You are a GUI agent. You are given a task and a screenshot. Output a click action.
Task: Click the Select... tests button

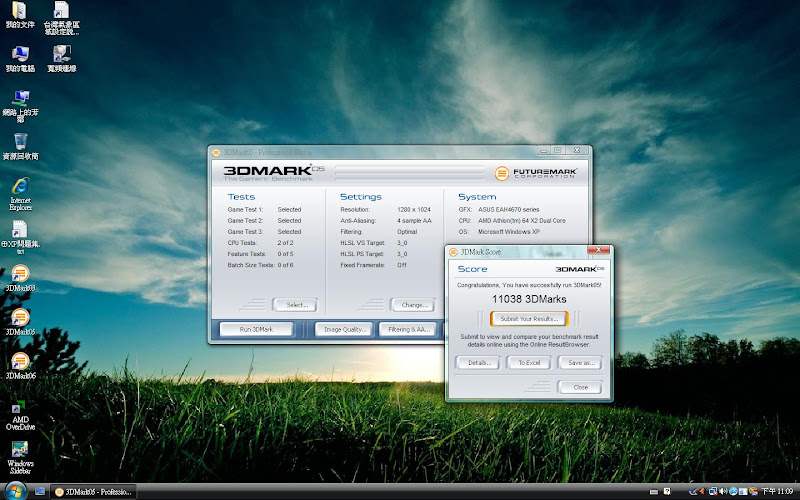pos(295,305)
